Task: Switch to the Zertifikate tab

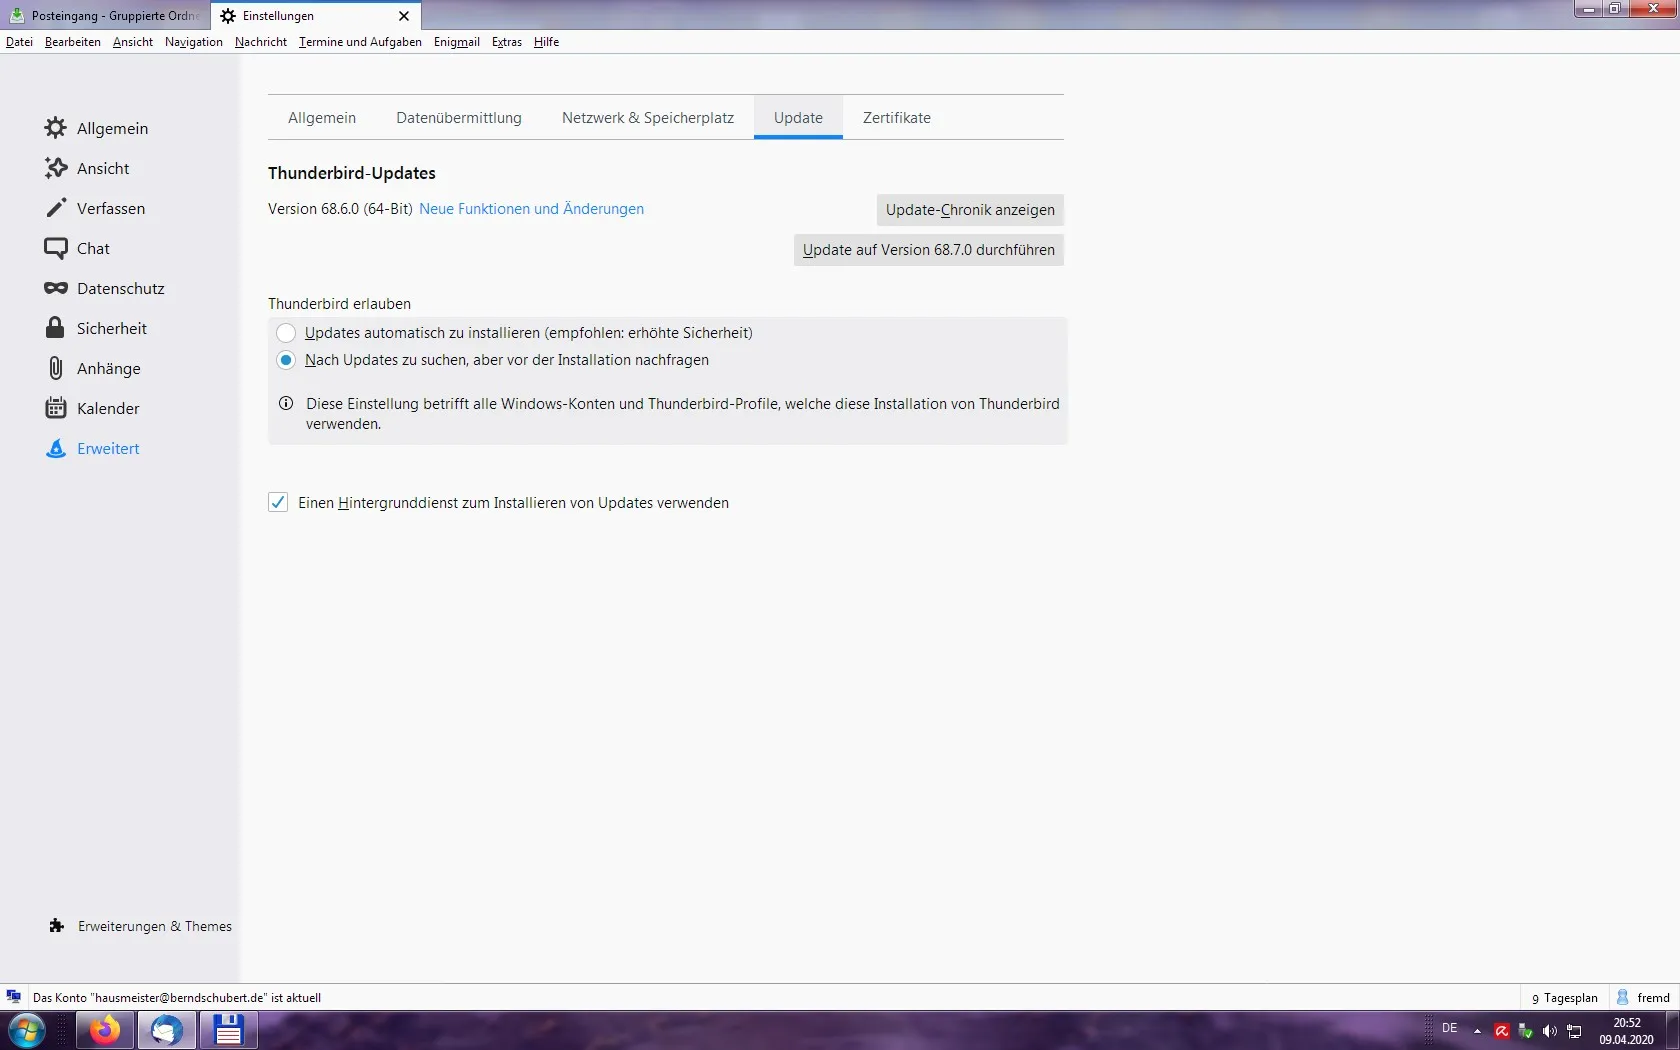Action: (897, 118)
